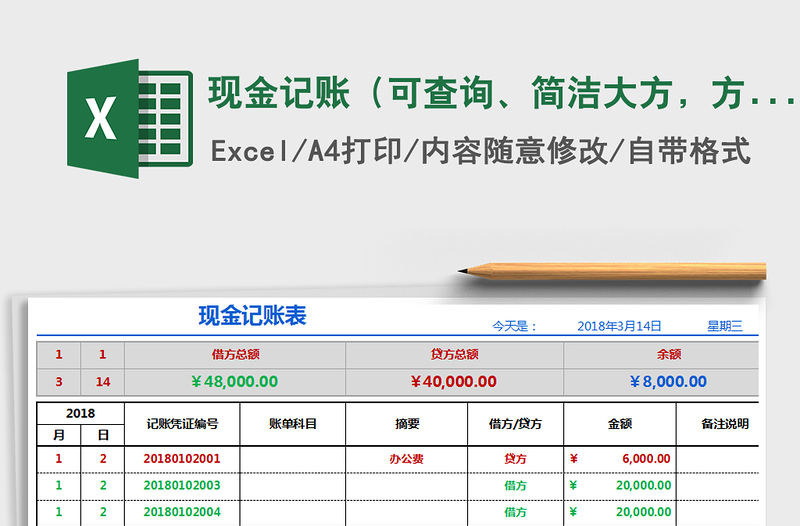
Task: Select empty 账单科目 cell in row 20180102001
Action: (293, 459)
